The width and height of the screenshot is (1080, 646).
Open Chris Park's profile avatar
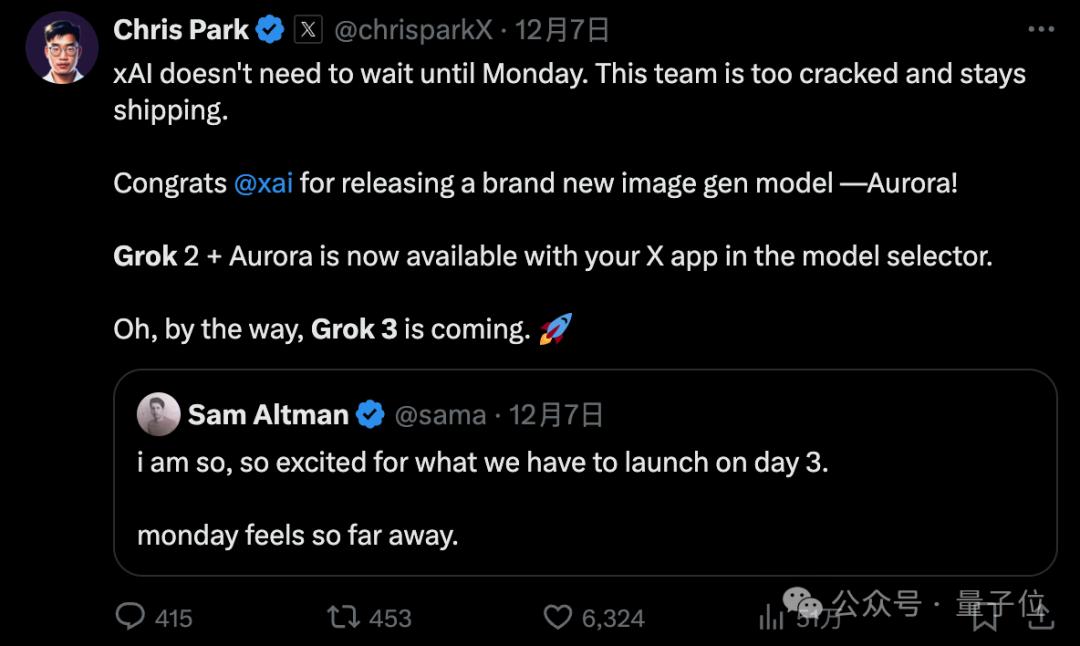point(62,47)
